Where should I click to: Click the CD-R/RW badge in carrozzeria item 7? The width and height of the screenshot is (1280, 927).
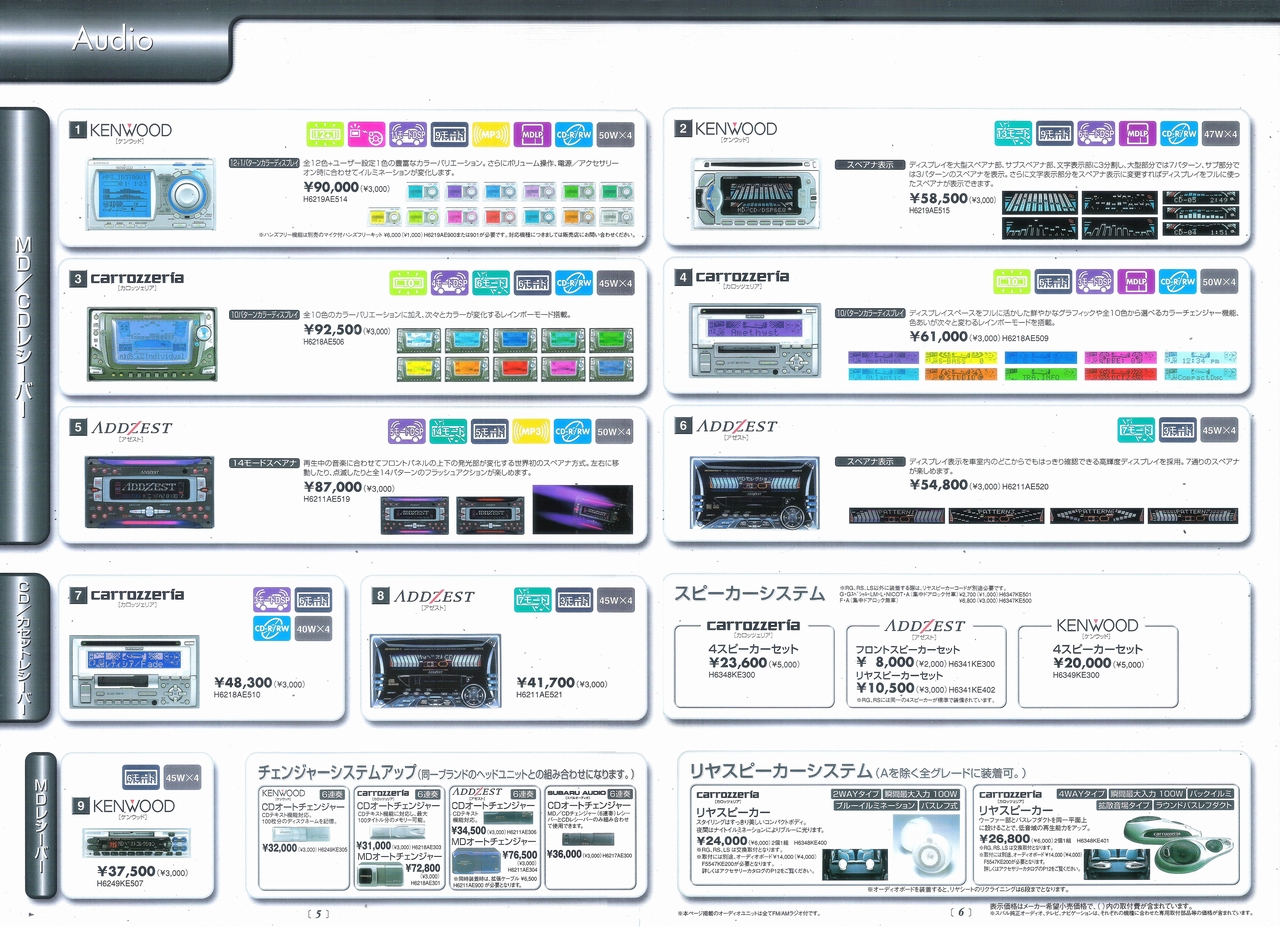click(272, 628)
